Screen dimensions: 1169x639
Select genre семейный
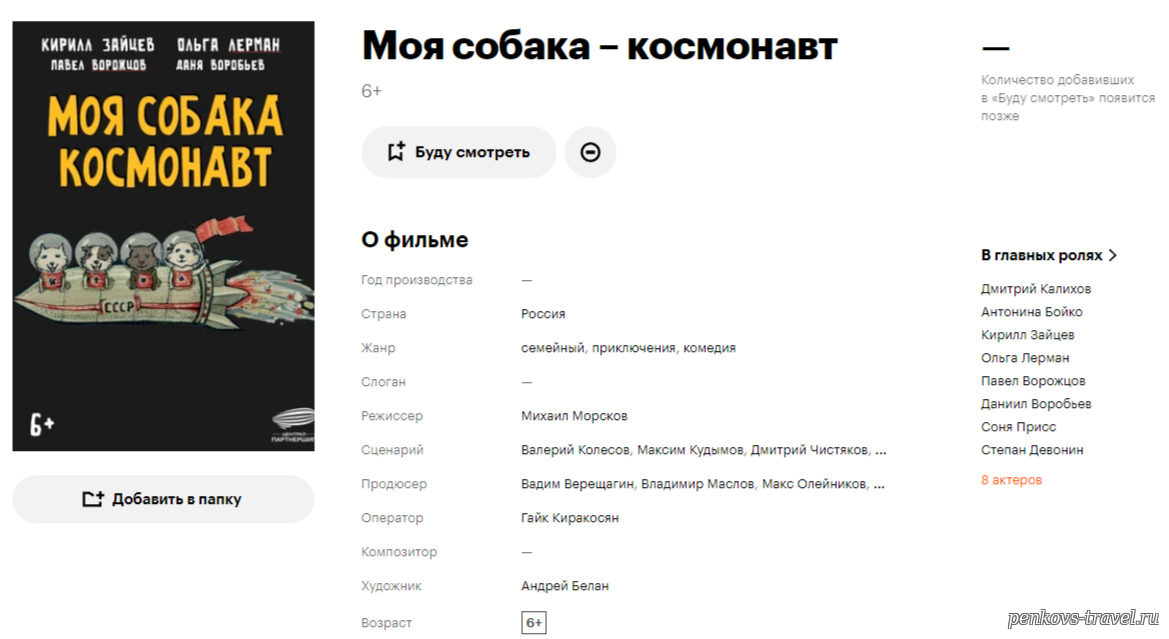tap(552, 348)
